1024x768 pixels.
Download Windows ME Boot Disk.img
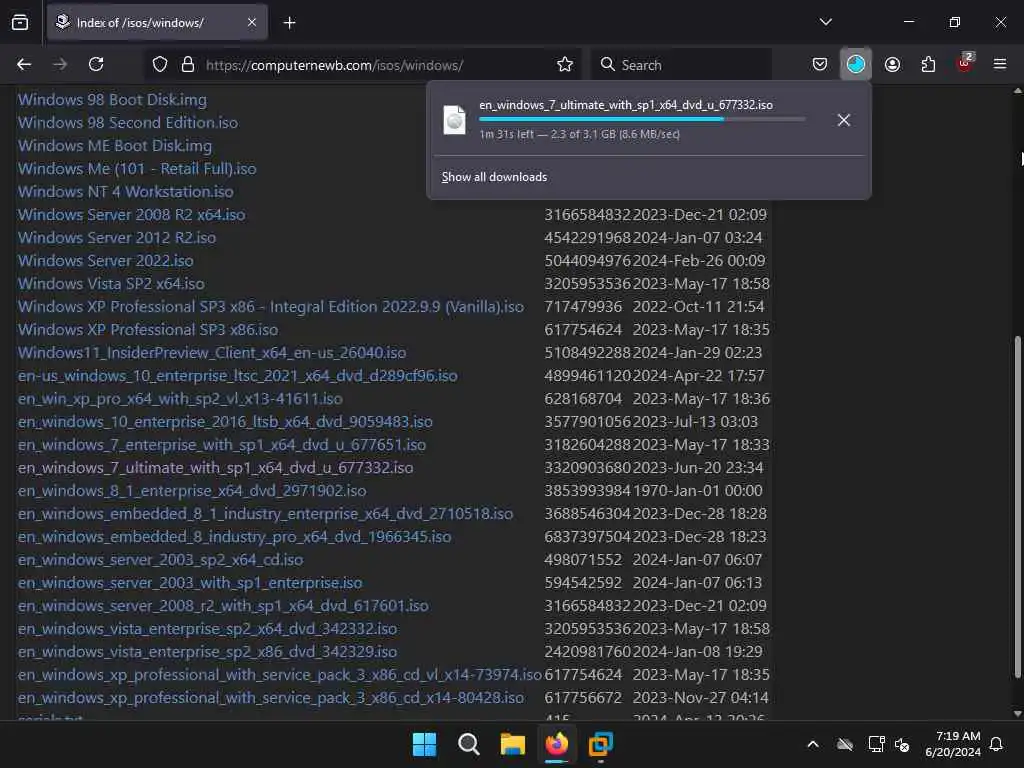115,146
